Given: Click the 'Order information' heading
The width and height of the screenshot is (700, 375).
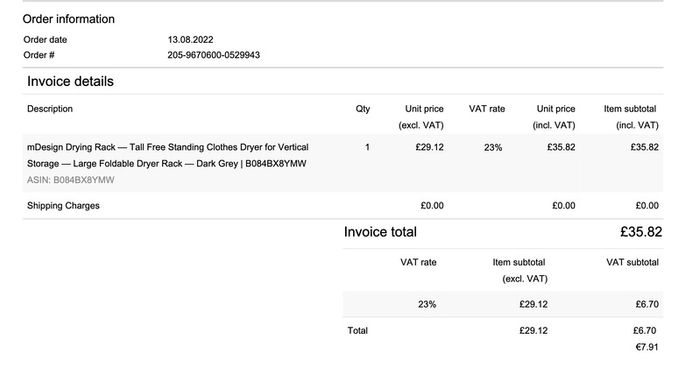Looking at the screenshot, I should click(x=69, y=19).
